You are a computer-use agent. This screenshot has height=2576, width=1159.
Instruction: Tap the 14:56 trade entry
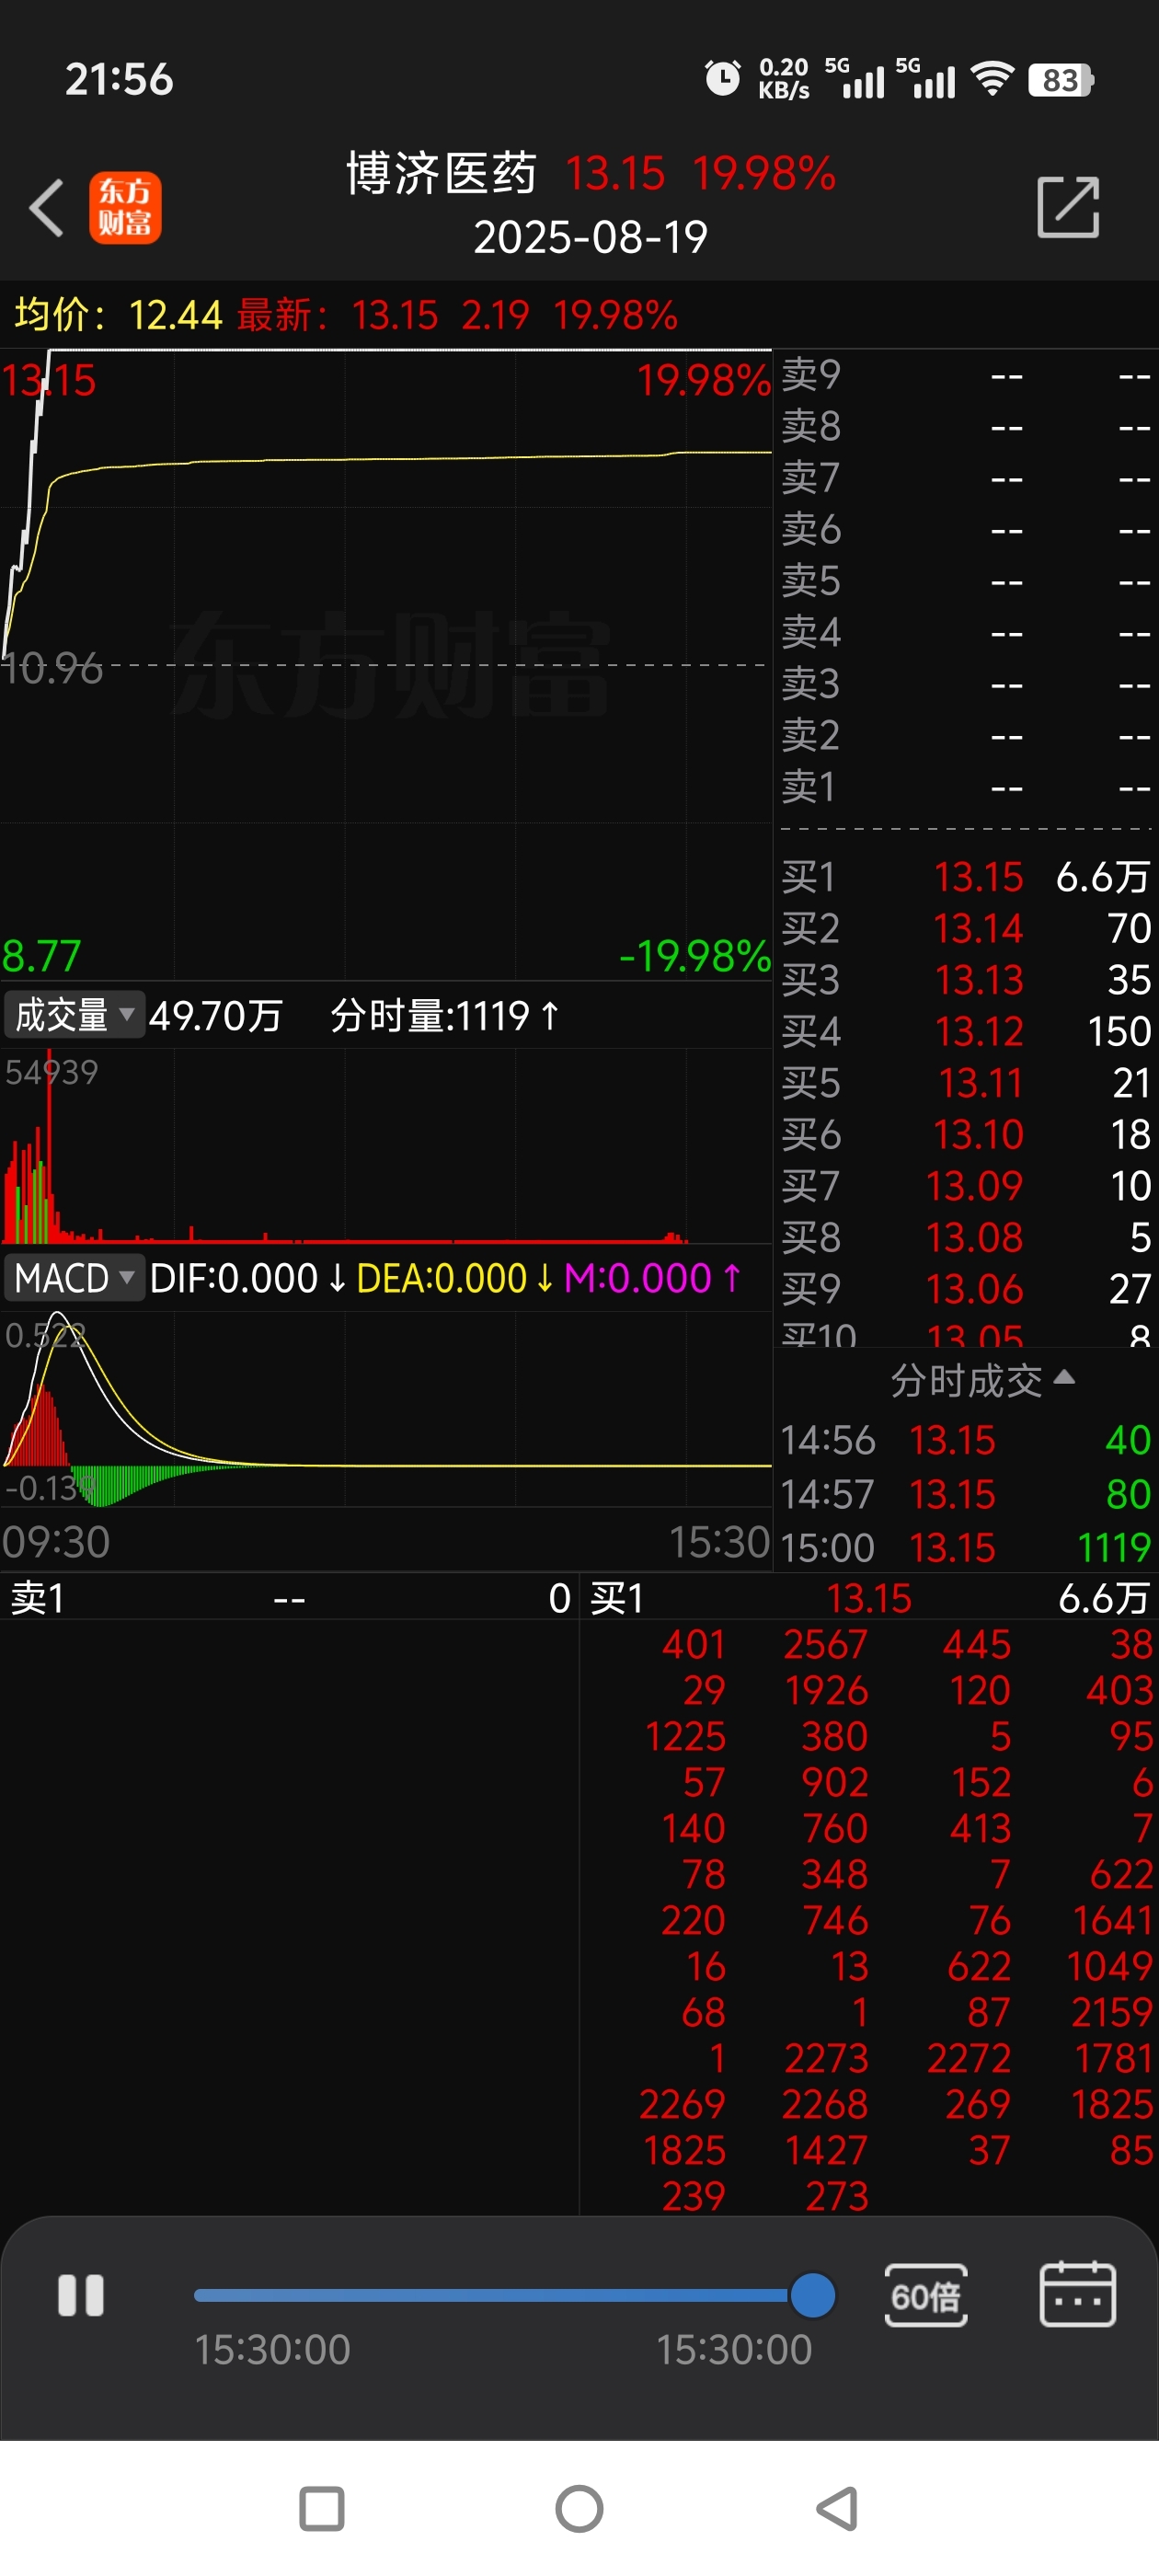[966, 1441]
